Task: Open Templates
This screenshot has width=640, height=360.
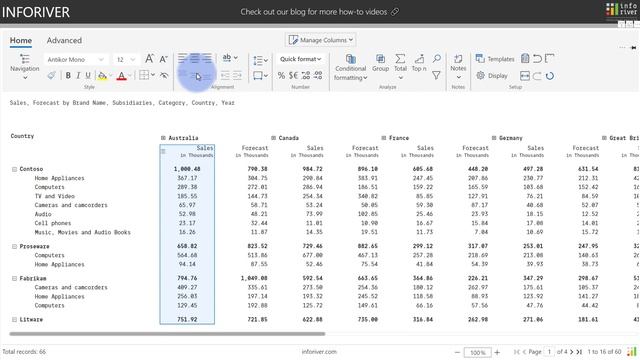Action: click(495, 59)
